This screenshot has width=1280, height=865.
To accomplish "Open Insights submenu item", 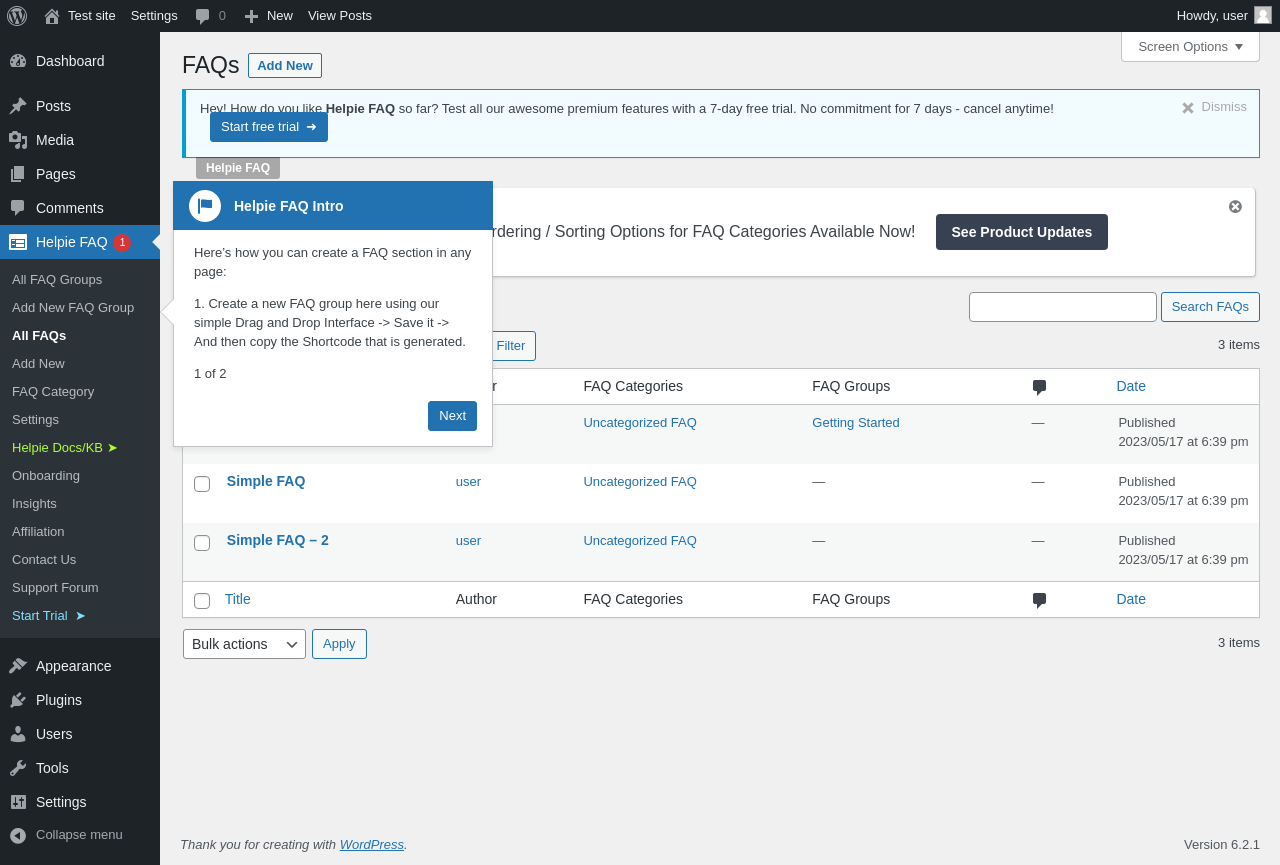I will [34, 503].
